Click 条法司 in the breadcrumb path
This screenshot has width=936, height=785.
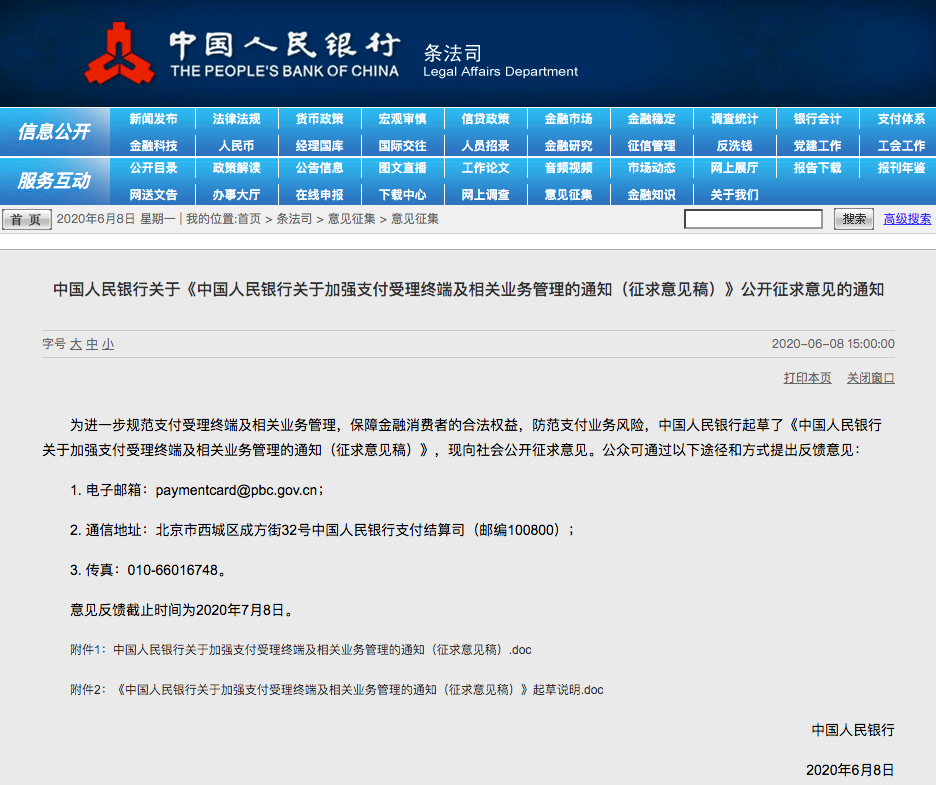(x=293, y=219)
